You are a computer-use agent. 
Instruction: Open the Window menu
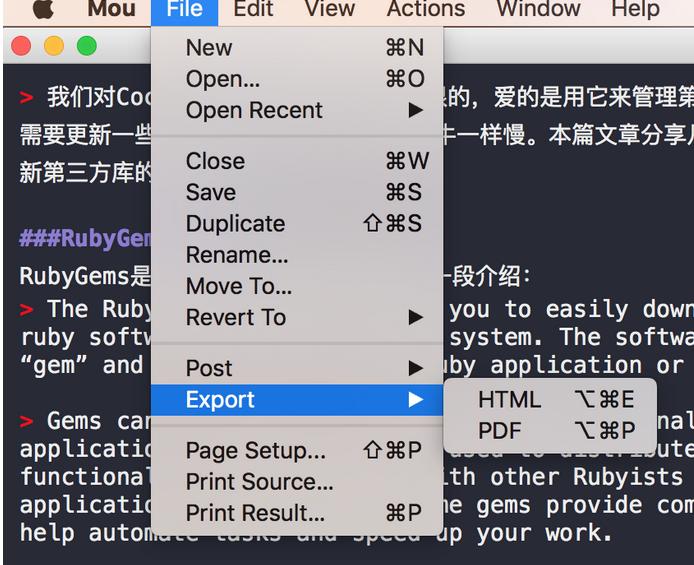click(538, 9)
